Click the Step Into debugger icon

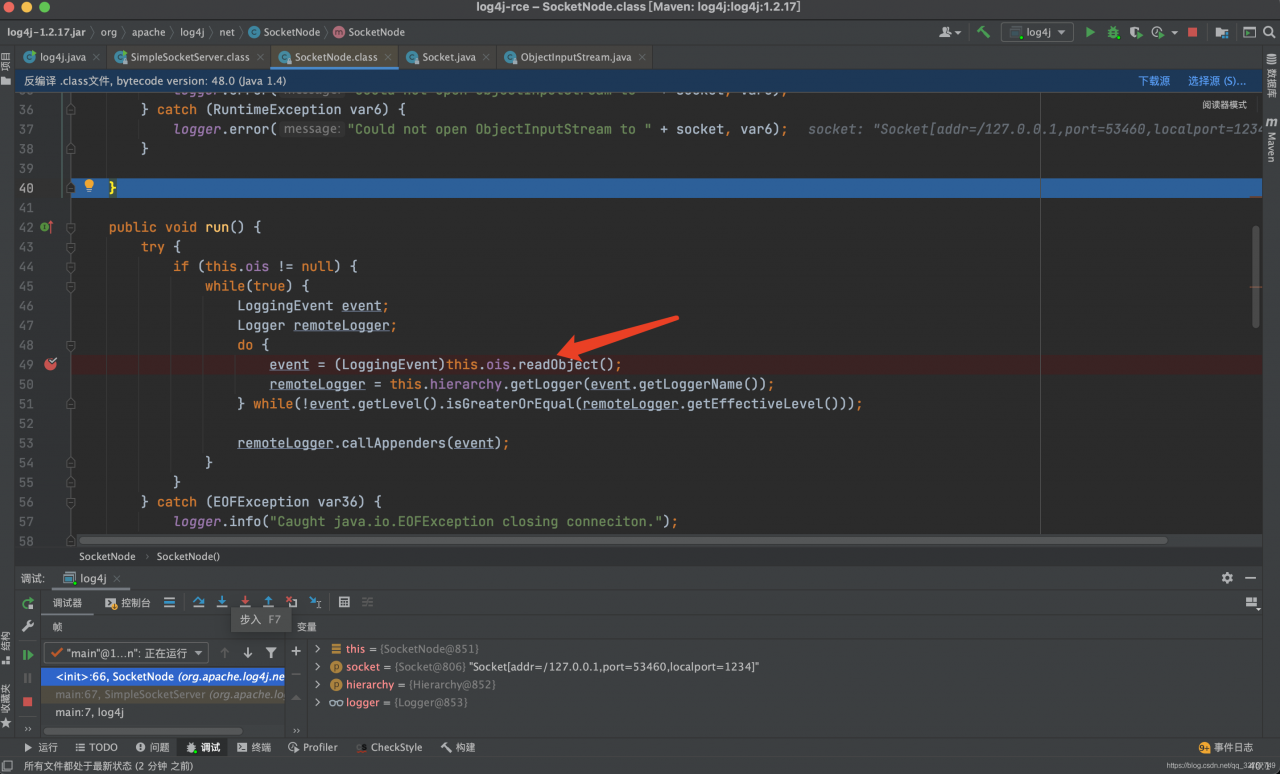[222, 602]
